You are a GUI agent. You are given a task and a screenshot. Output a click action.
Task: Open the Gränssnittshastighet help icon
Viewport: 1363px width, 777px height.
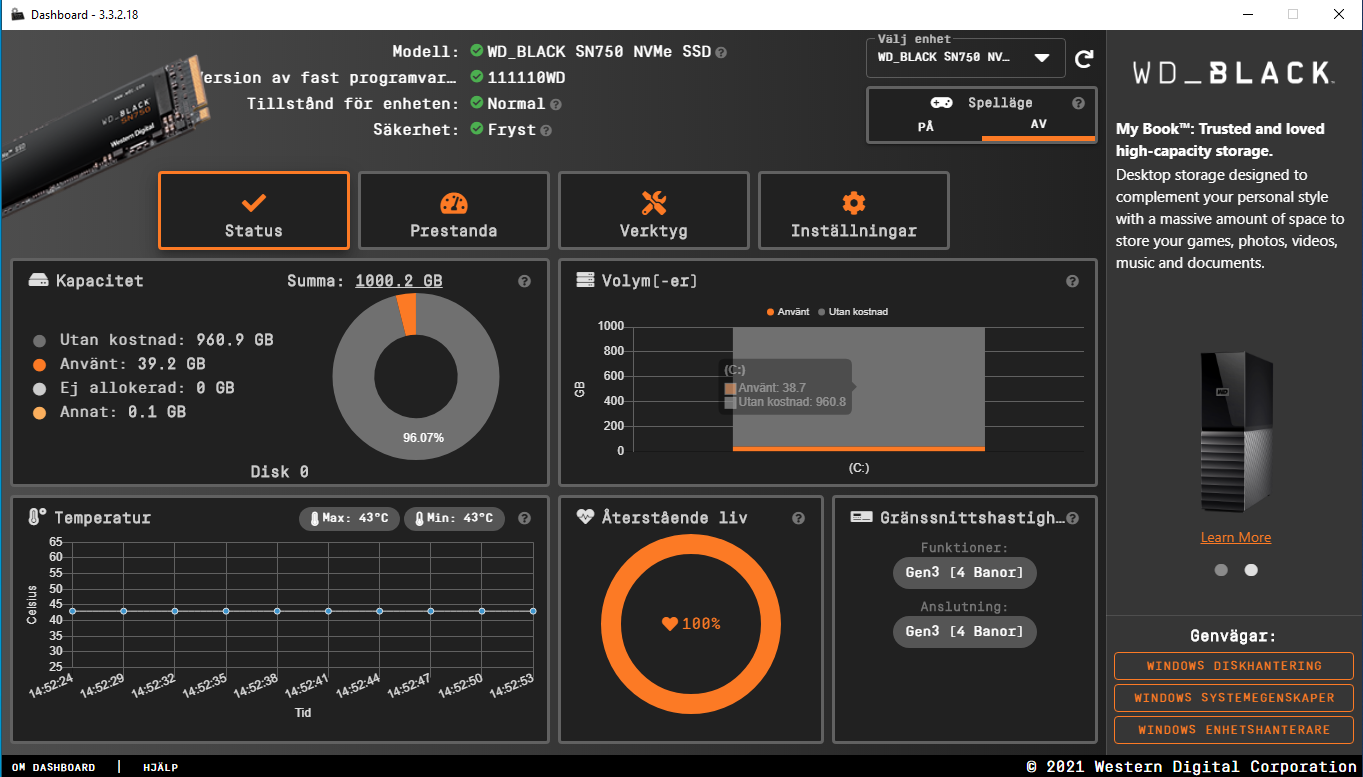(1072, 518)
